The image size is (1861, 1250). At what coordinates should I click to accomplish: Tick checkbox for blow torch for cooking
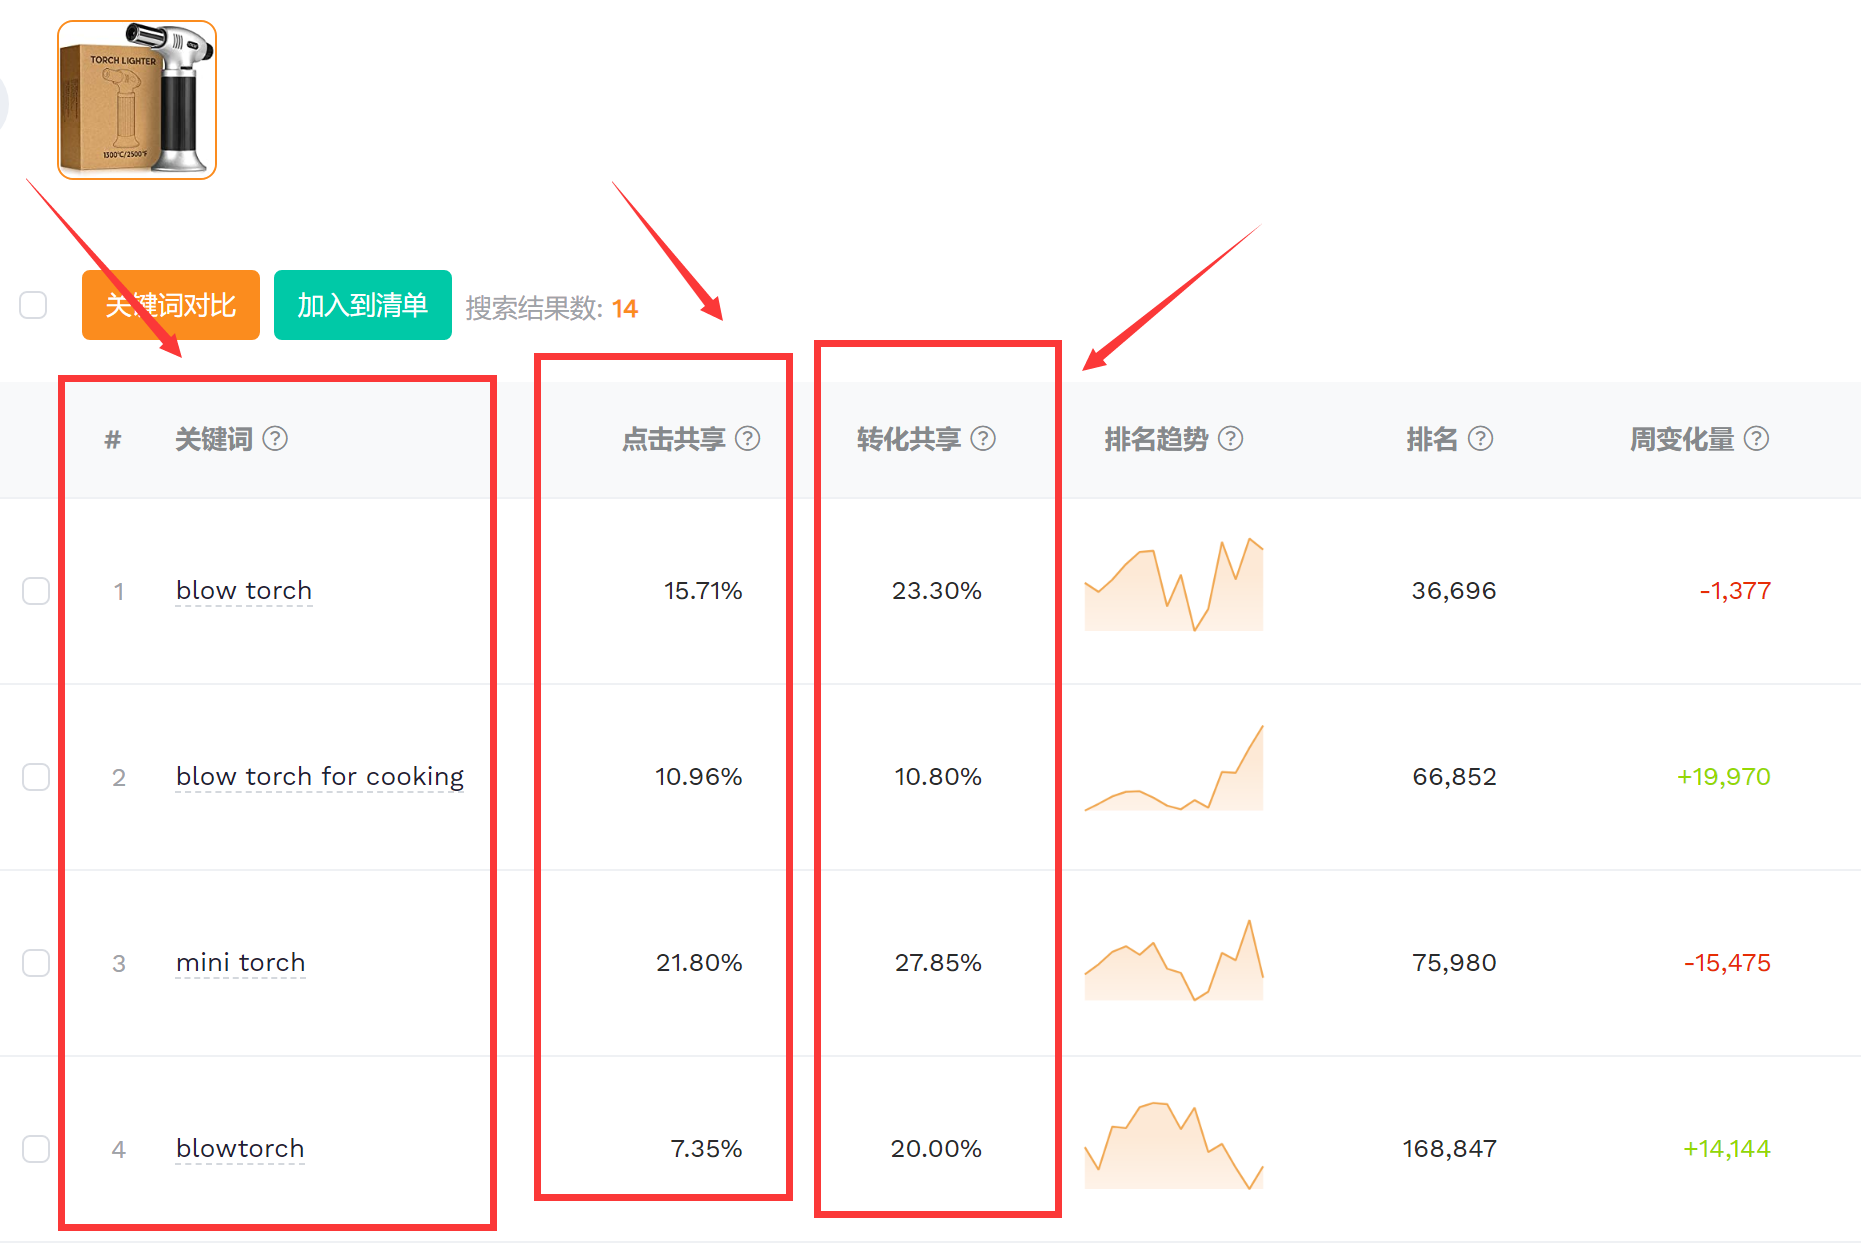(x=36, y=777)
